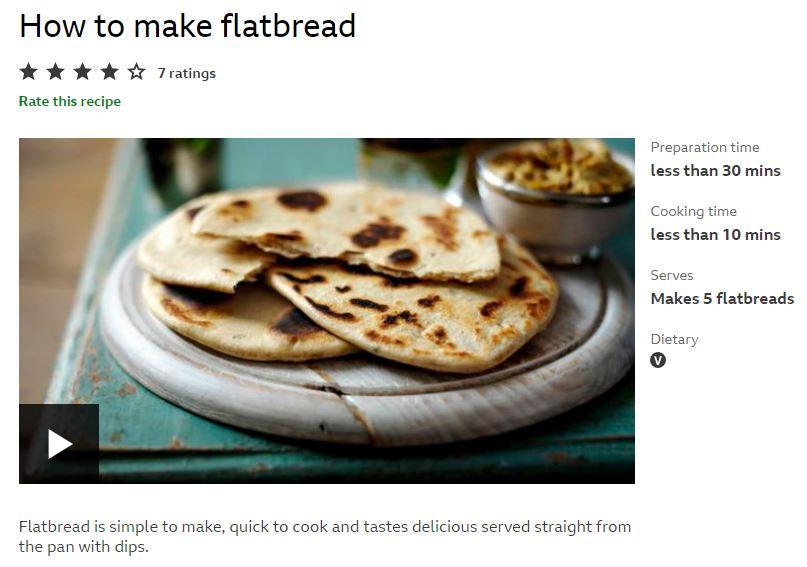The image size is (807, 567).
Task: Click less than 10 mins text
Action: 715,235
